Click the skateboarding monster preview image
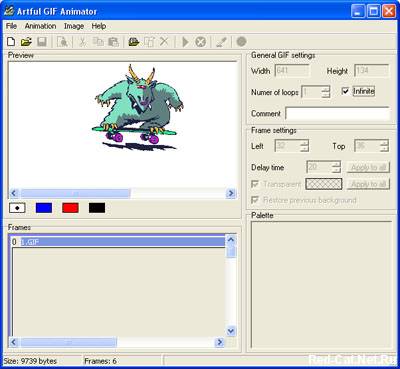 (138, 107)
